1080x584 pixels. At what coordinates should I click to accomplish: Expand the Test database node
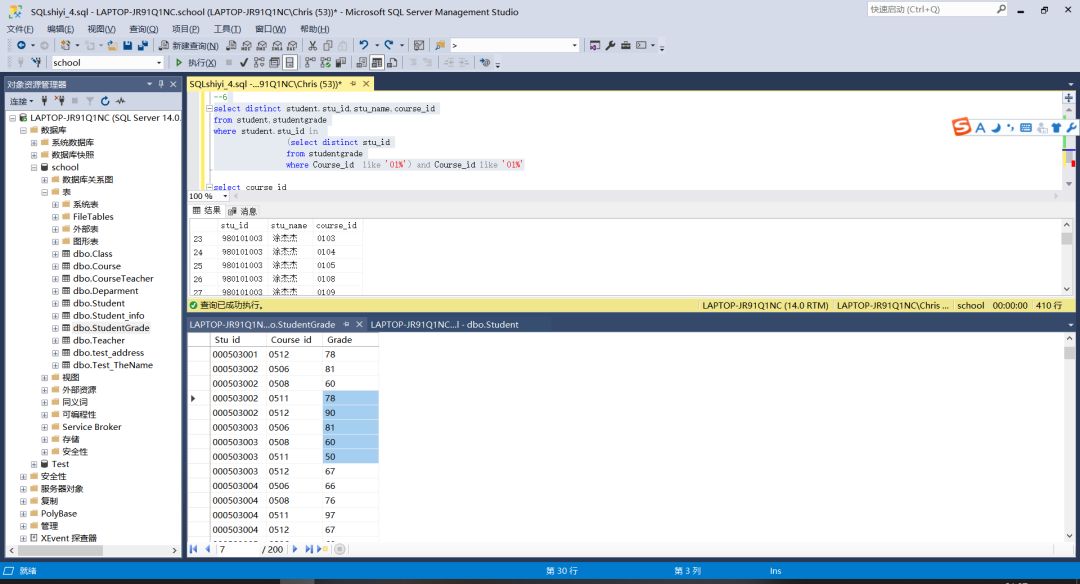[x=34, y=464]
